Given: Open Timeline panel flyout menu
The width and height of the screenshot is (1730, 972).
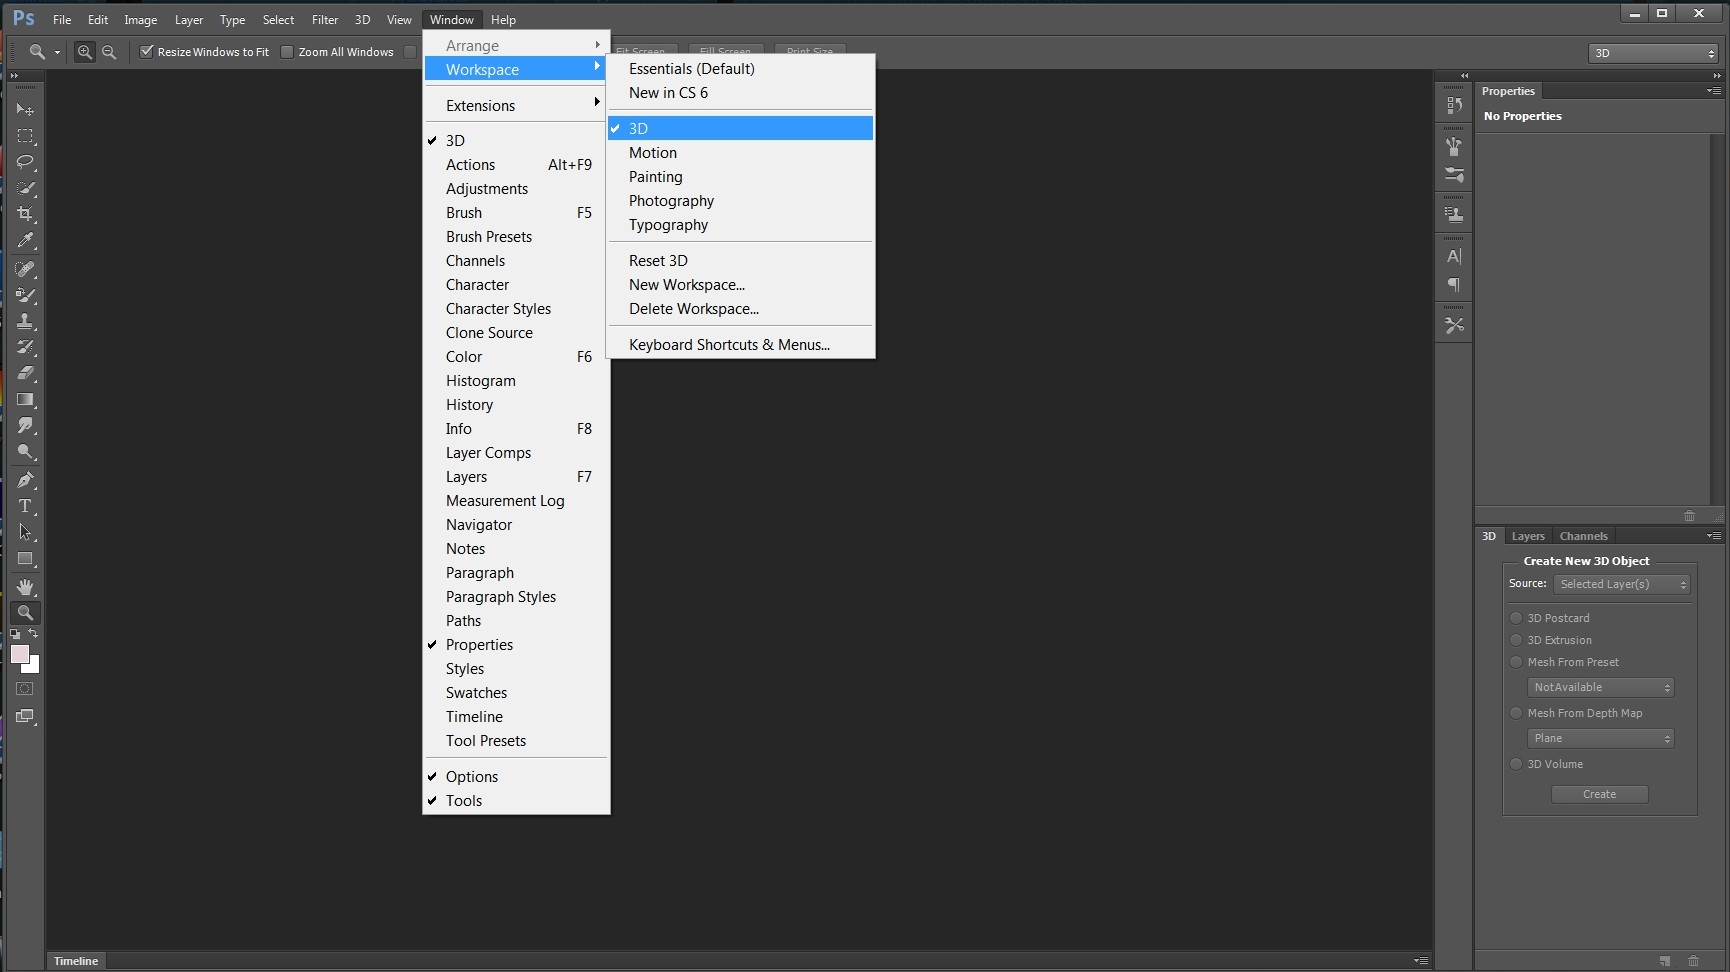Looking at the screenshot, I should [1421, 961].
